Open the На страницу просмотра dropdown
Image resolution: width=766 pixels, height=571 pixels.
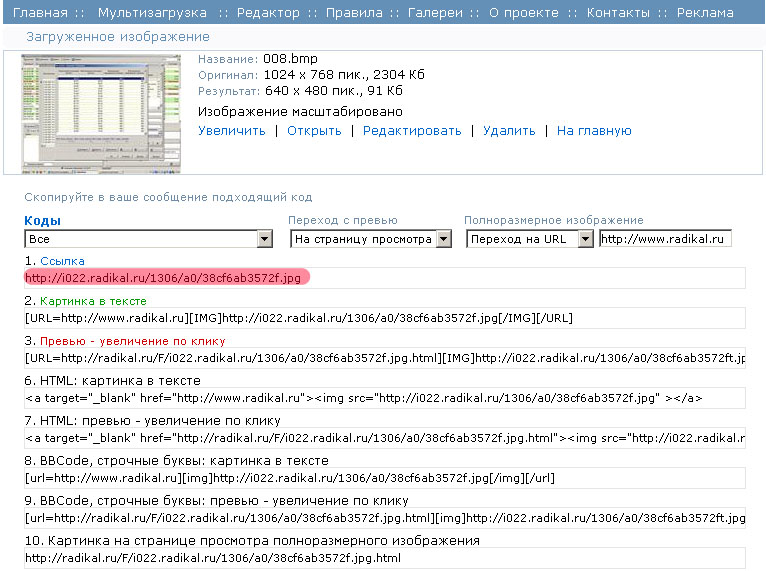375,239
